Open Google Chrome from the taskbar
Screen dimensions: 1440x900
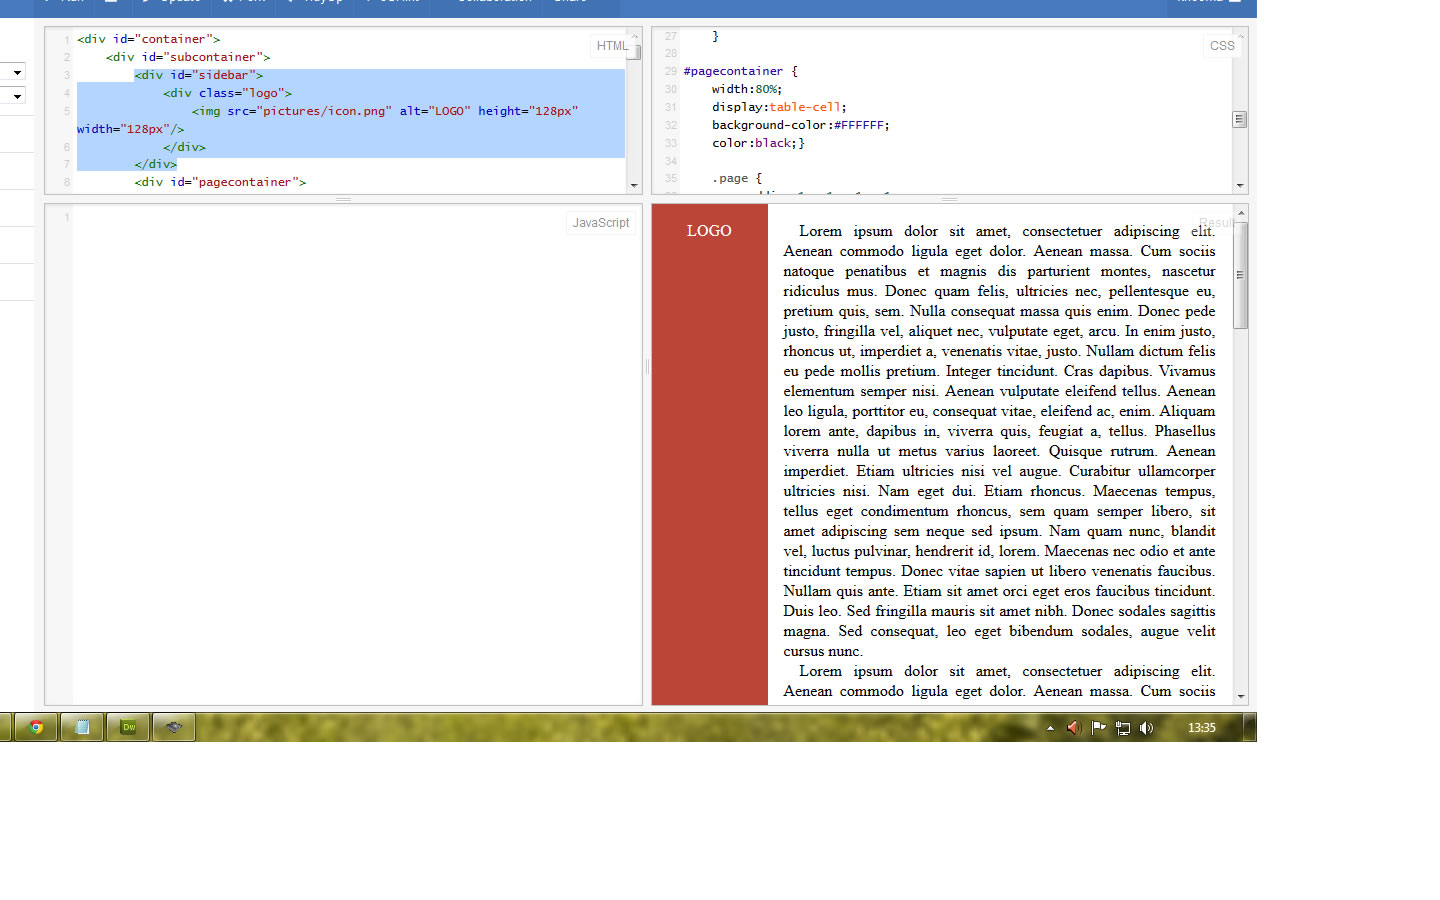(x=36, y=727)
